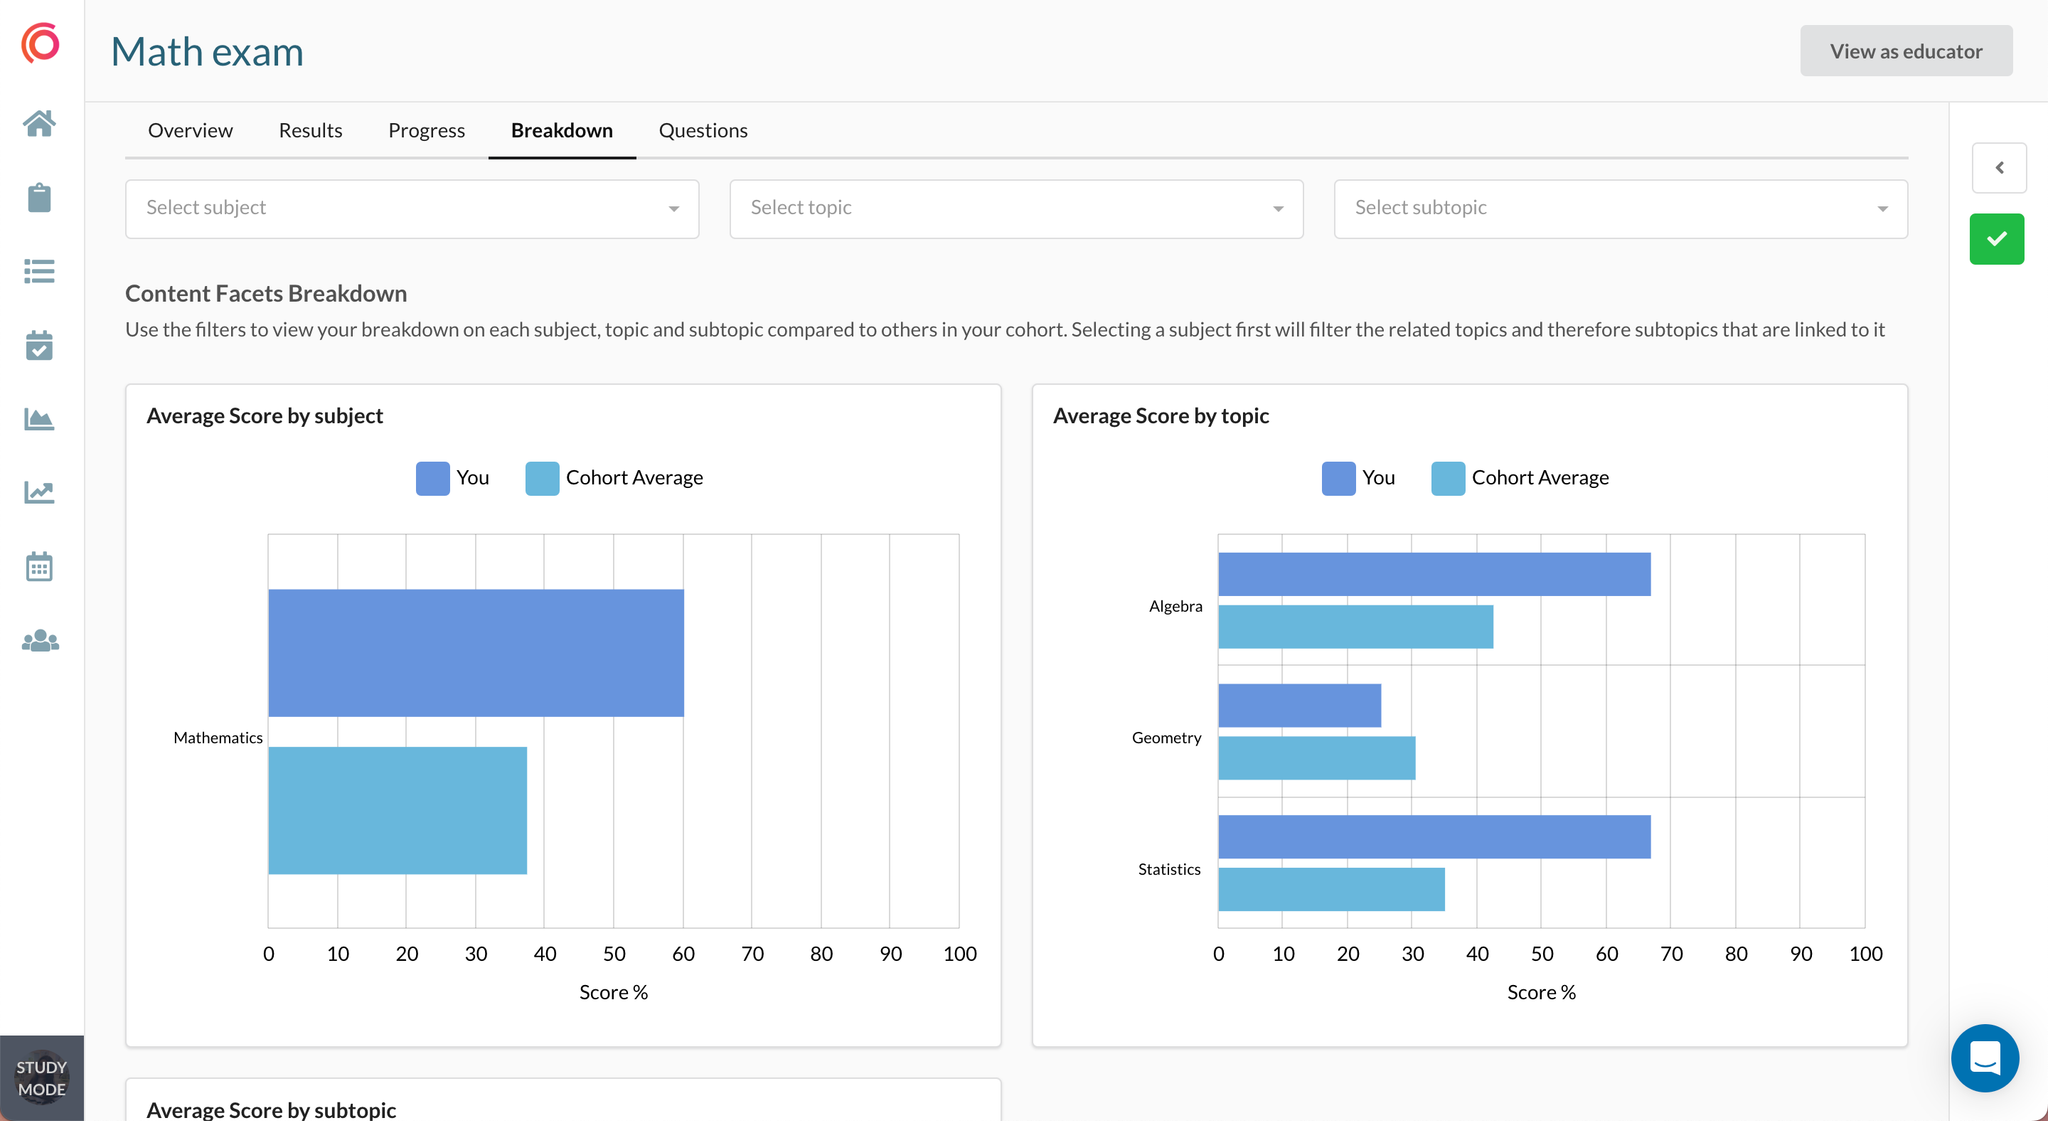Open the area chart icon in sidebar

(39, 419)
